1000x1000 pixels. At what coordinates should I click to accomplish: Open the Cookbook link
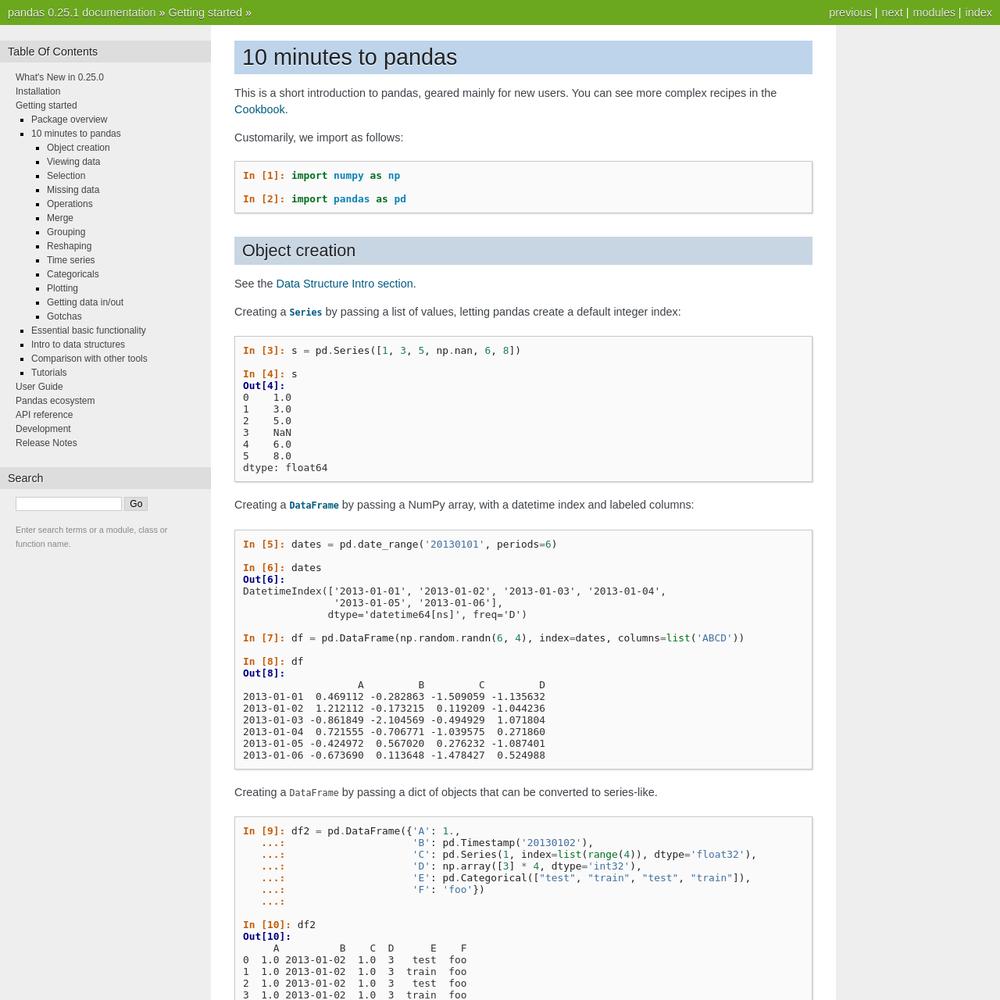coord(260,109)
